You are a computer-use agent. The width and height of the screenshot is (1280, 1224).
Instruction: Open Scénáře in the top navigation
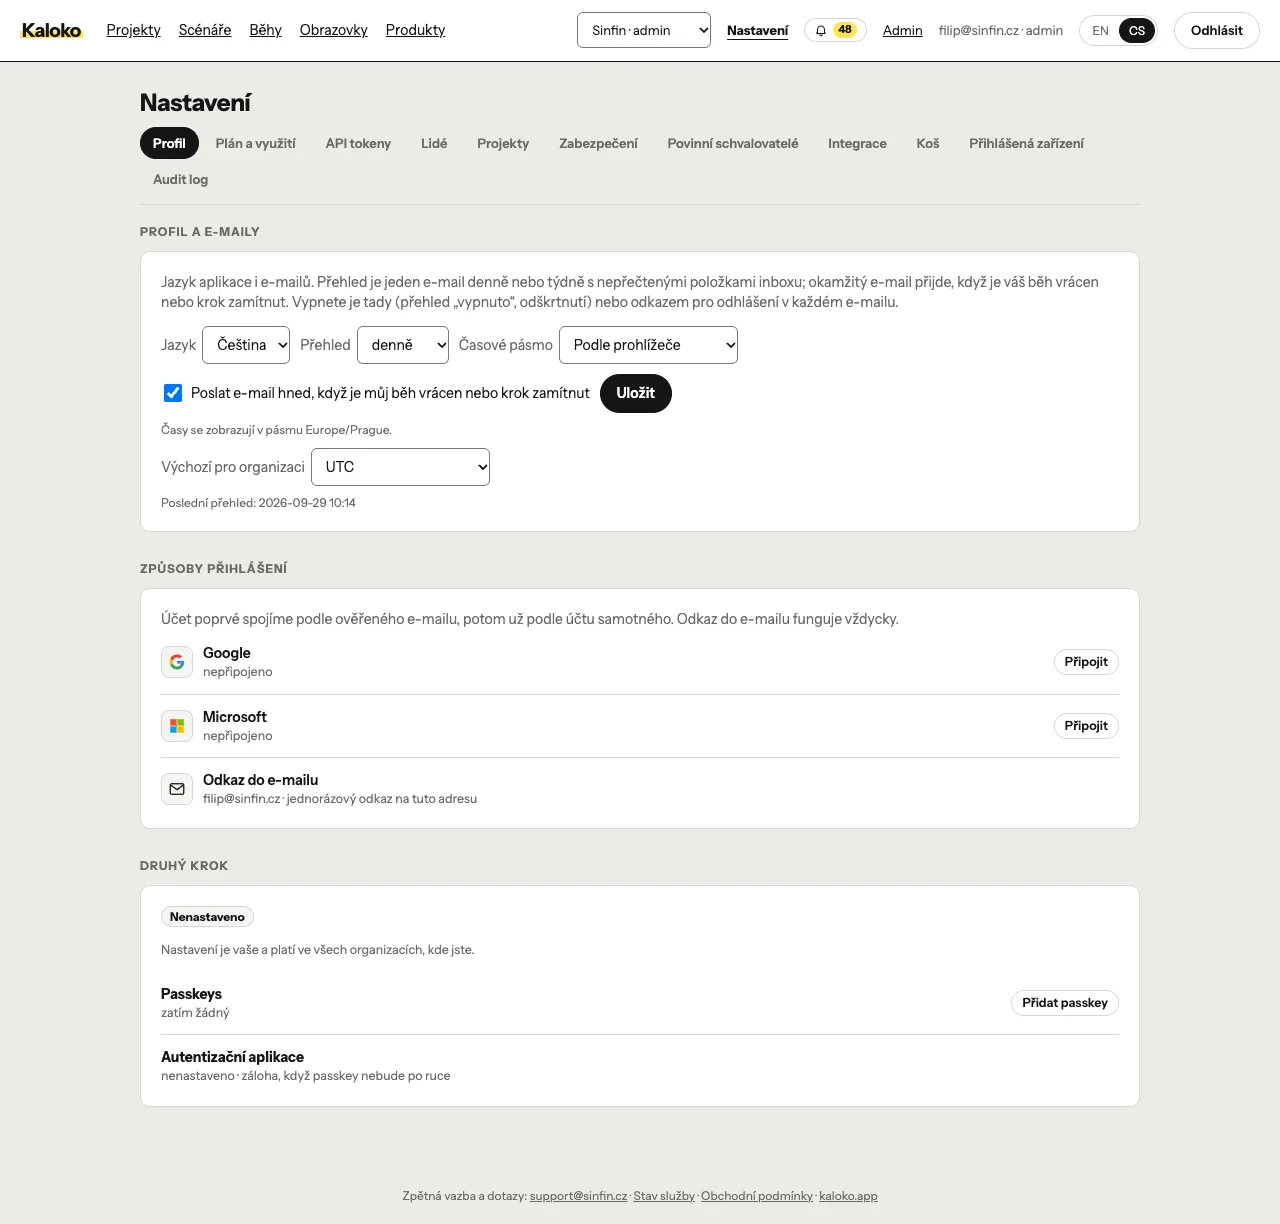(x=205, y=30)
